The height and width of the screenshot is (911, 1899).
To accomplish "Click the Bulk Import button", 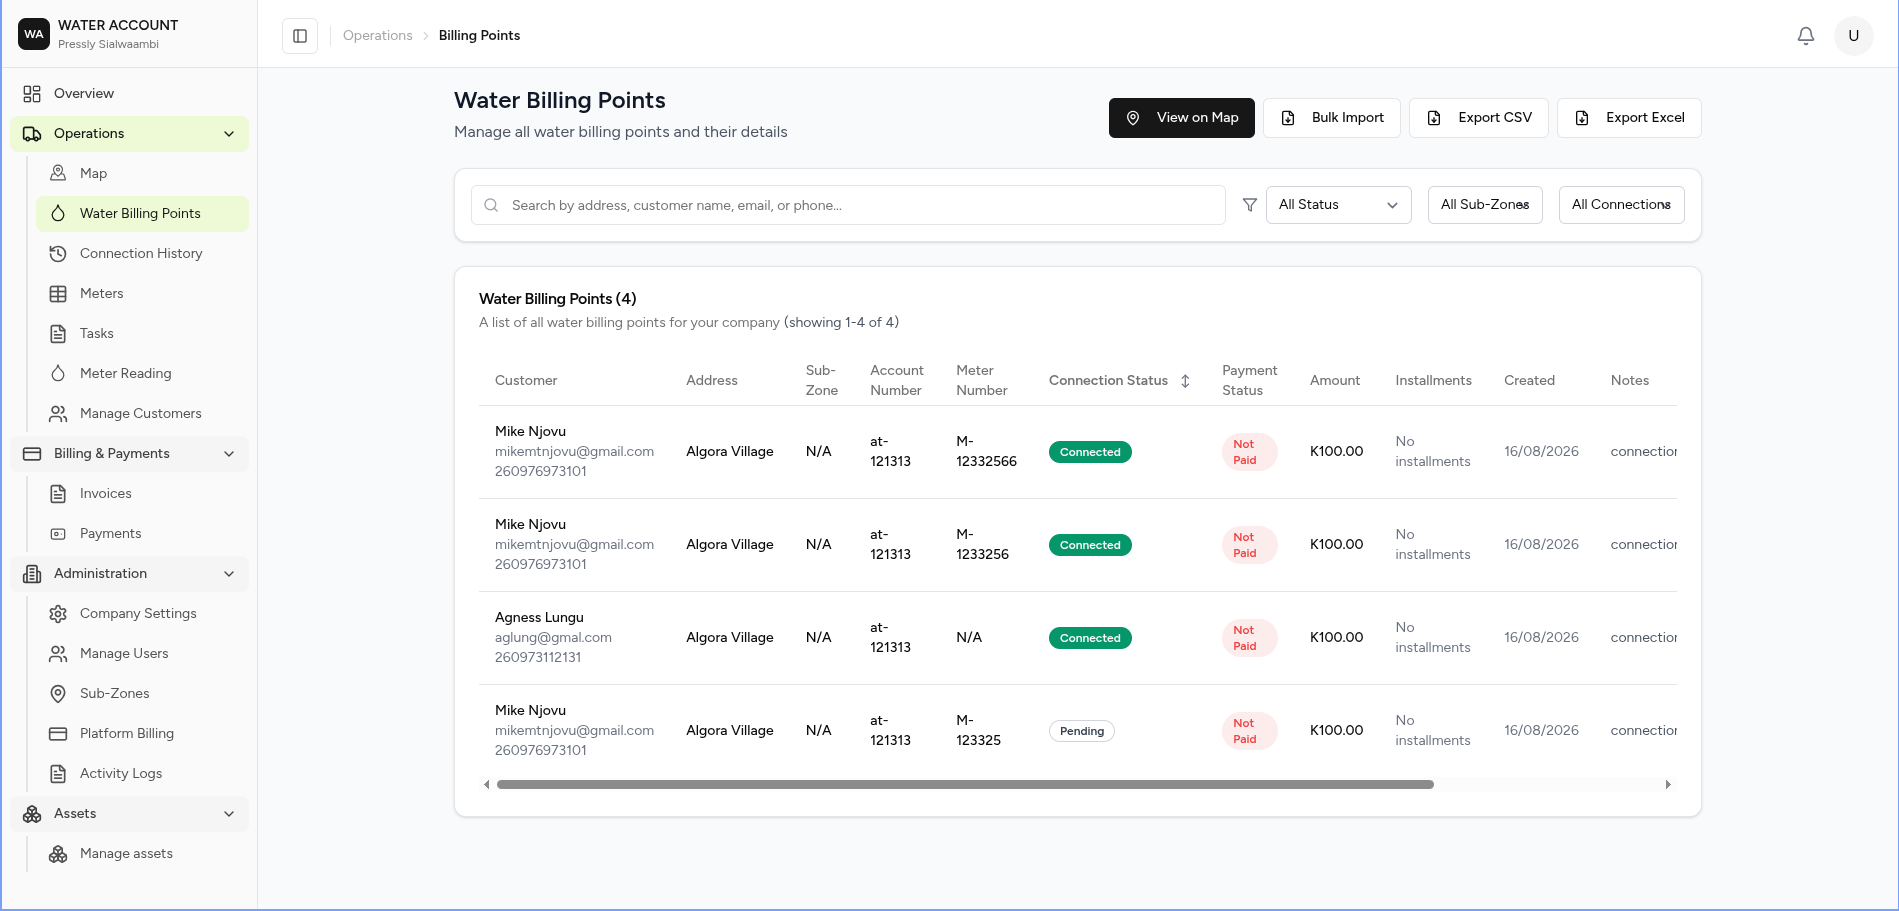I will point(1331,118).
